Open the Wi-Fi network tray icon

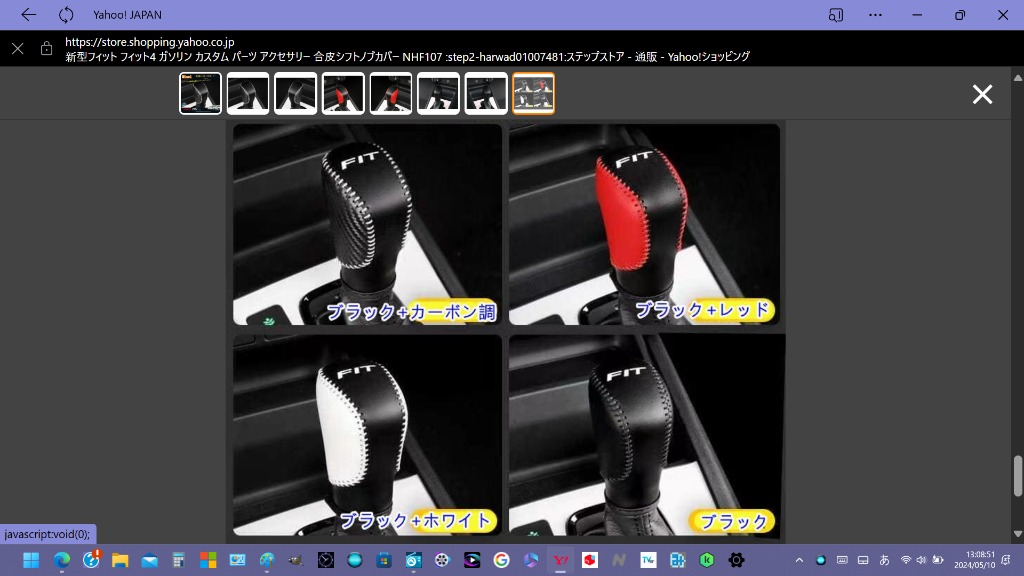click(x=906, y=560)
